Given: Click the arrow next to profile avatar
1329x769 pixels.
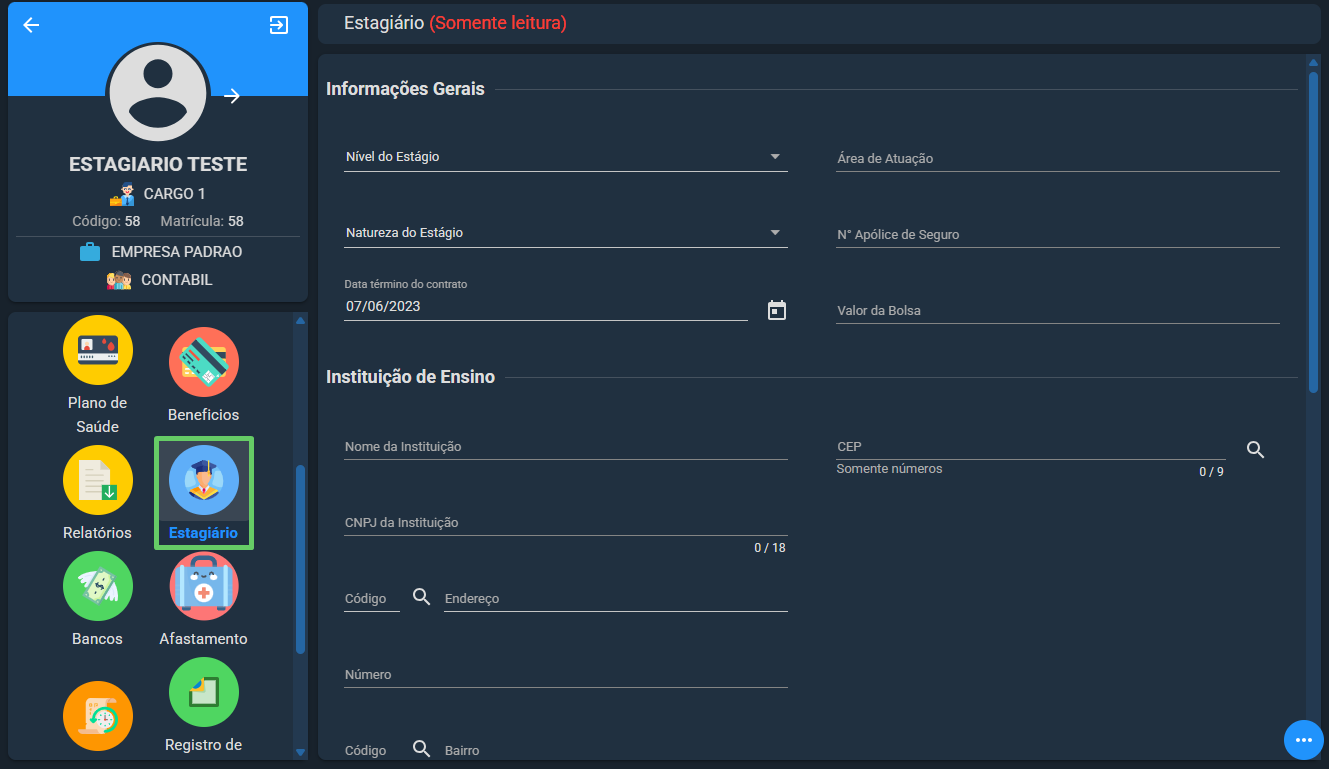Looking at the screenshot, I should [x=232, y=96].
